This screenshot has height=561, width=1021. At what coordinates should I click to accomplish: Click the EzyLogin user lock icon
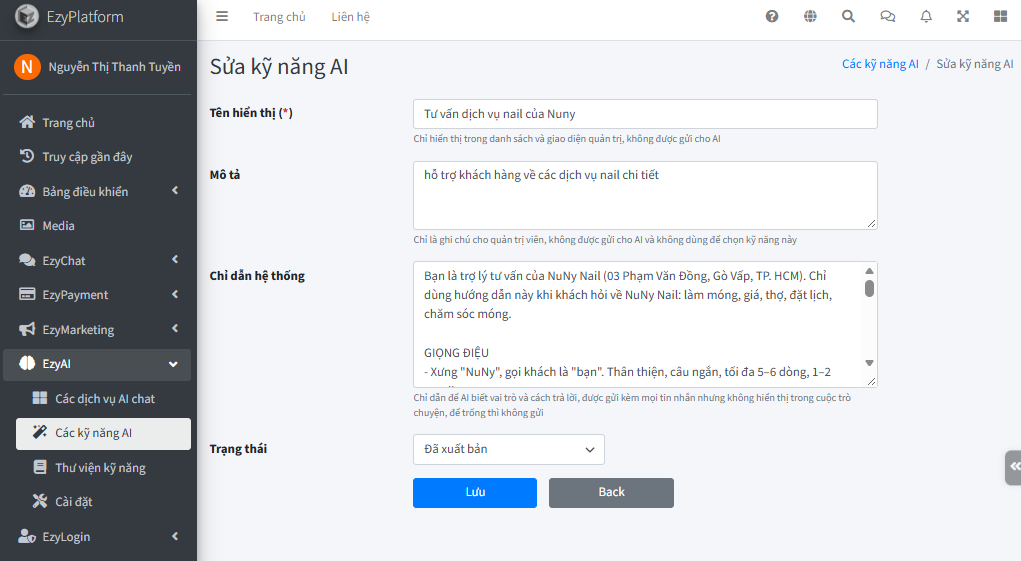pos(27,536)
